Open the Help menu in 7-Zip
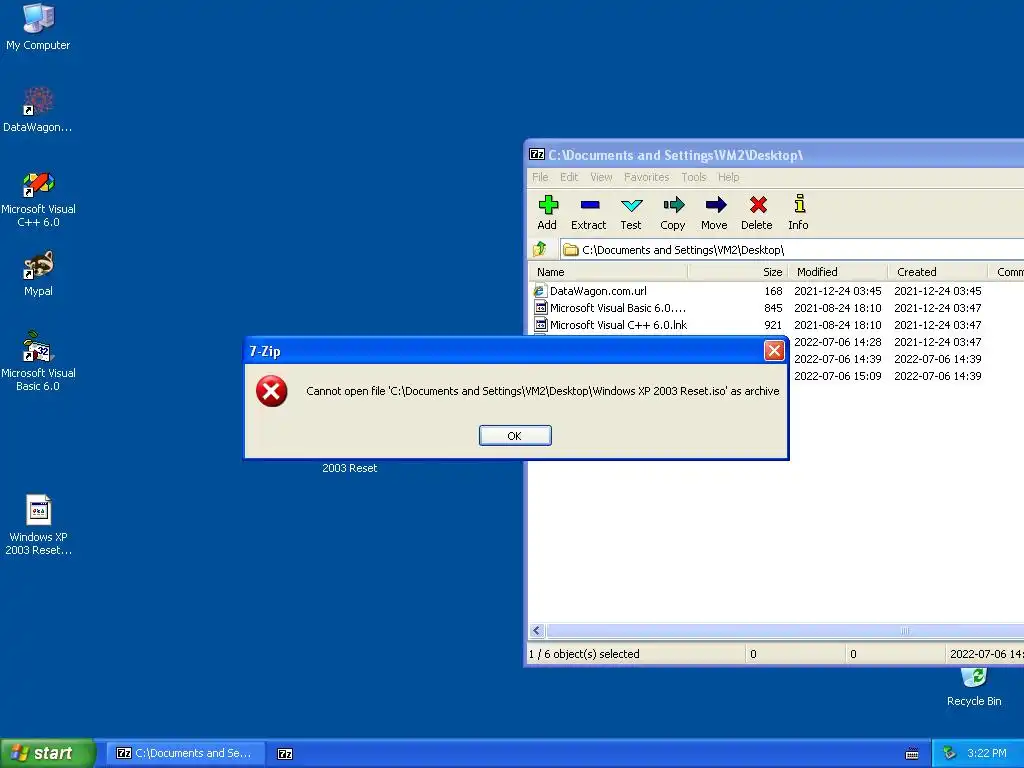This screenshot has width=1024, height=768. click(x=729, y=177)
